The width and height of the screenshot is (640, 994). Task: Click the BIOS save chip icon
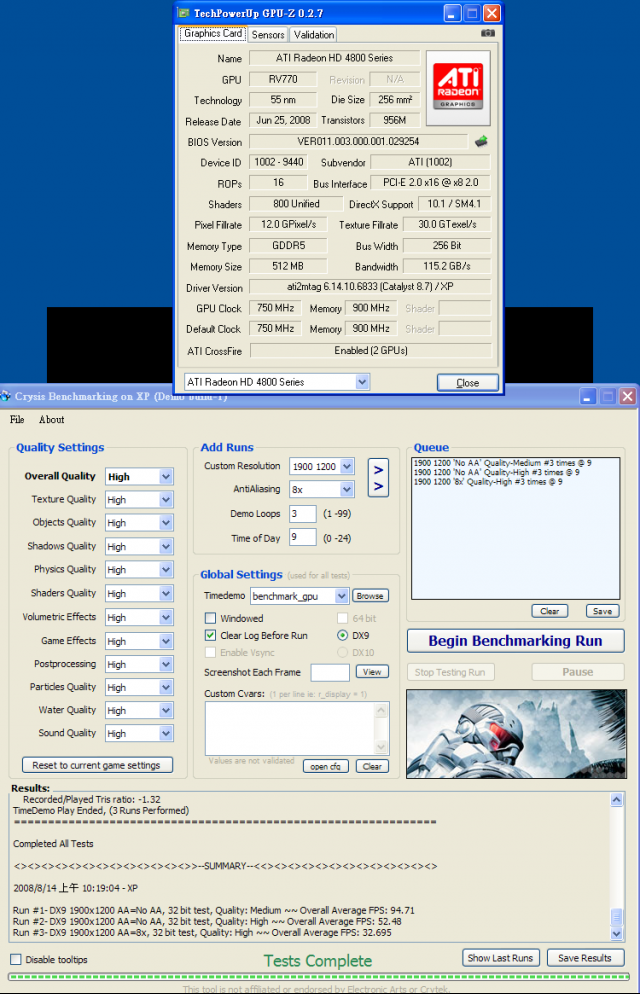tap(481, 141)
